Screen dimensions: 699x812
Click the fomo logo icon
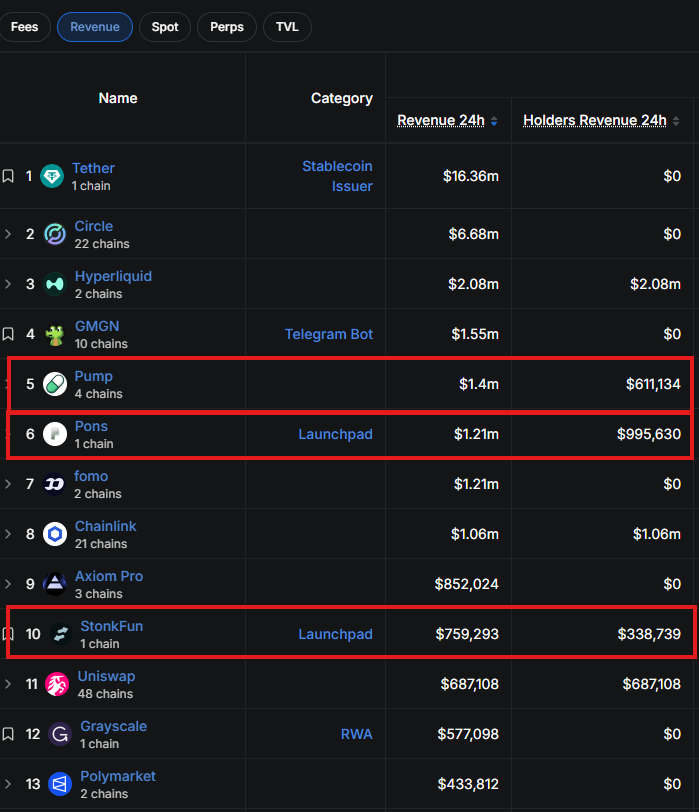[54, 484]
